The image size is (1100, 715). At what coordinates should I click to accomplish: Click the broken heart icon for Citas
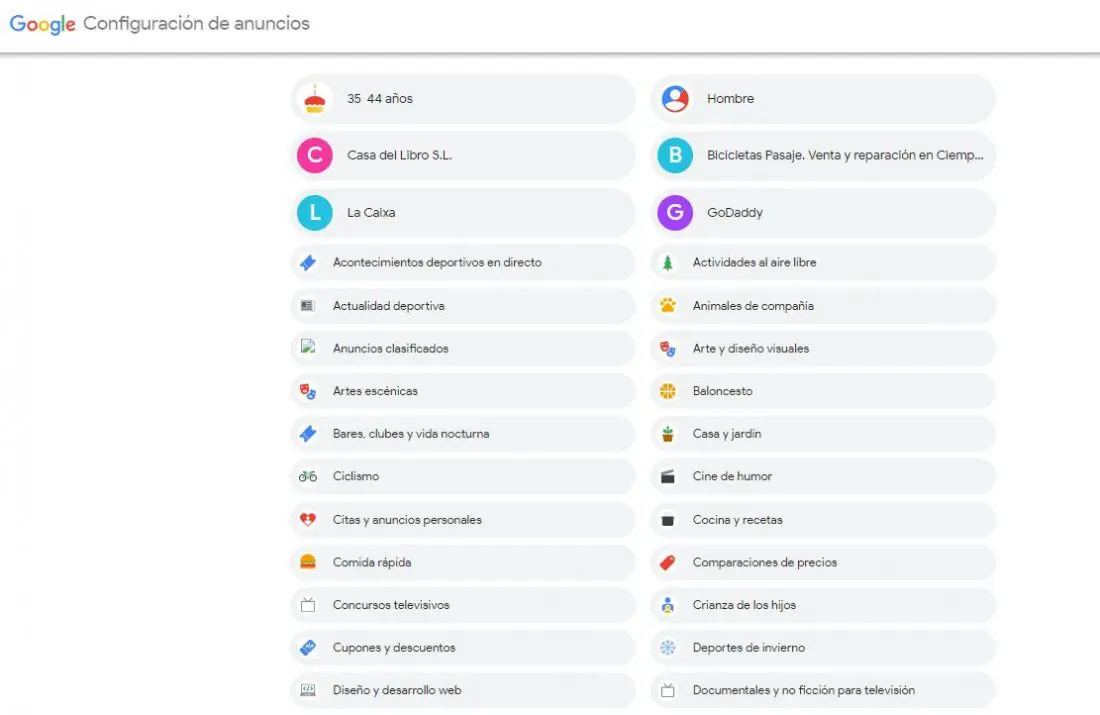308,519
